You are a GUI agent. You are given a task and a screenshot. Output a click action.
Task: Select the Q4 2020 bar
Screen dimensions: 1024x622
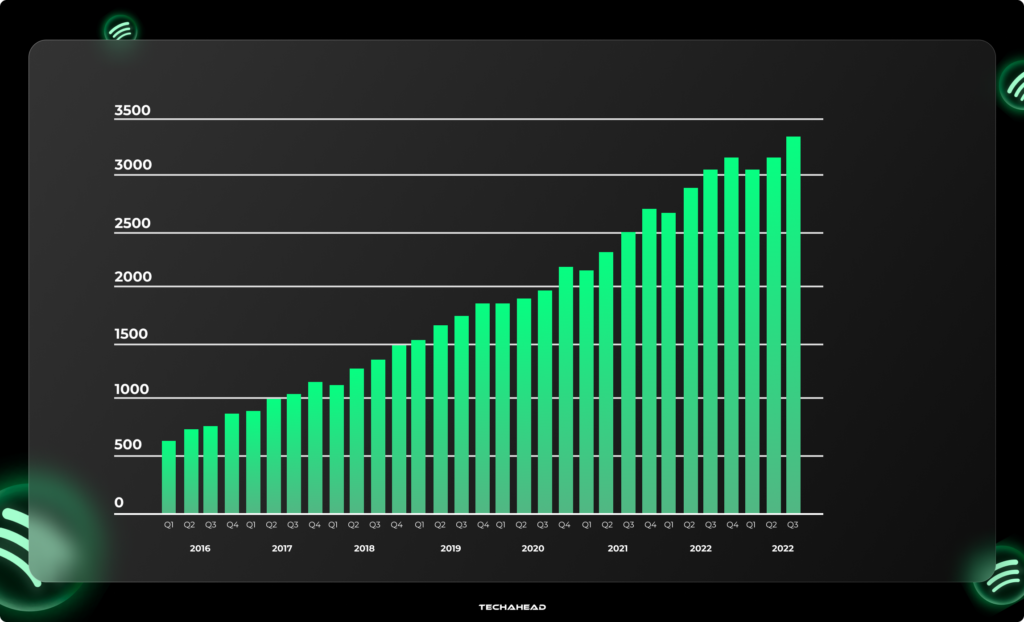pos(566,390)
